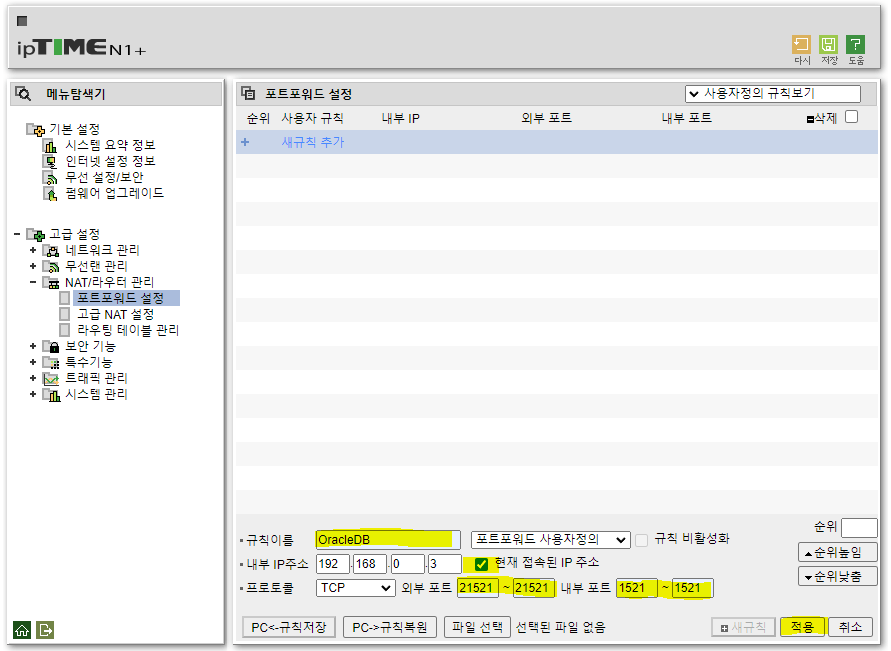The image size is (891, 651).
Task: Expand the 시스템 관리 node
Action: (33, 394)
